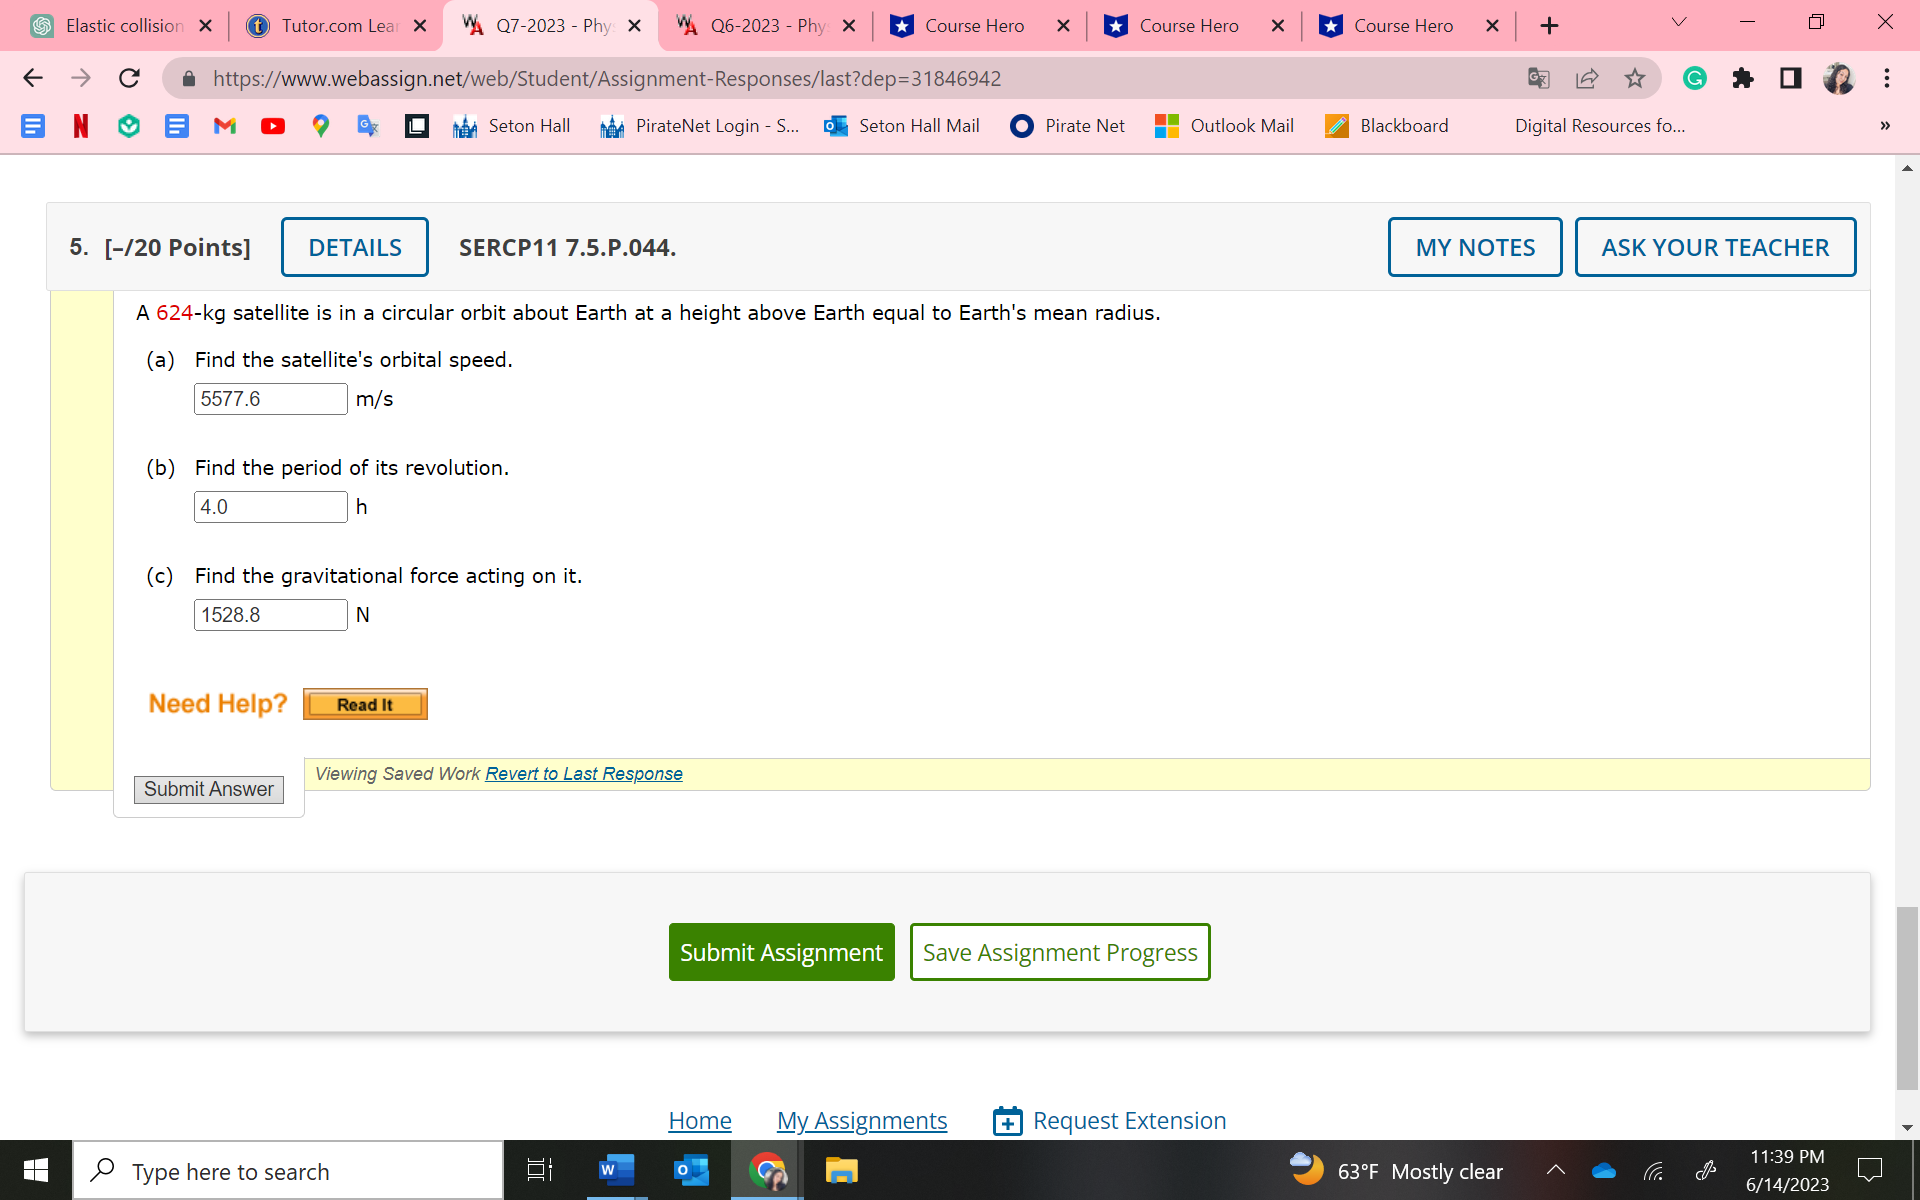The height and width of the screenshot is (1200, 1920).
Task: Click the Submit Assignment button
Action: coord(781,951)
